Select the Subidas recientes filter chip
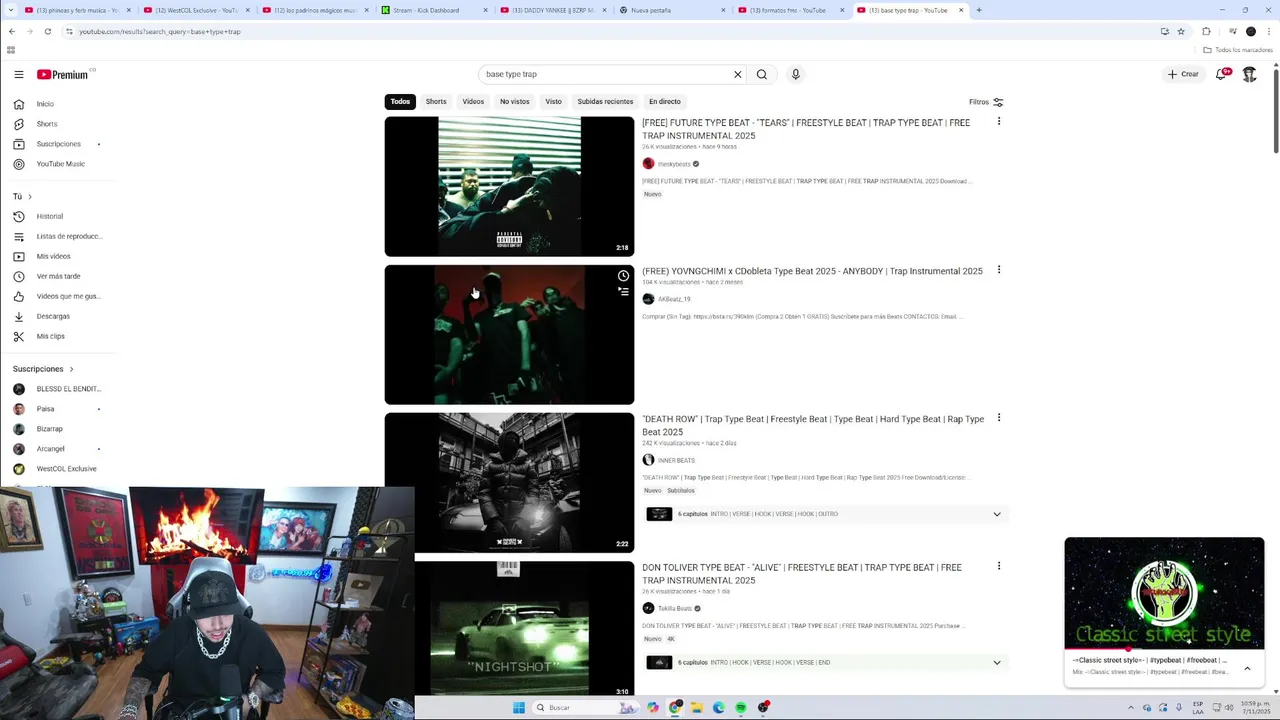Viewport: 1280px width, 720px height. (x=605, y=101)
